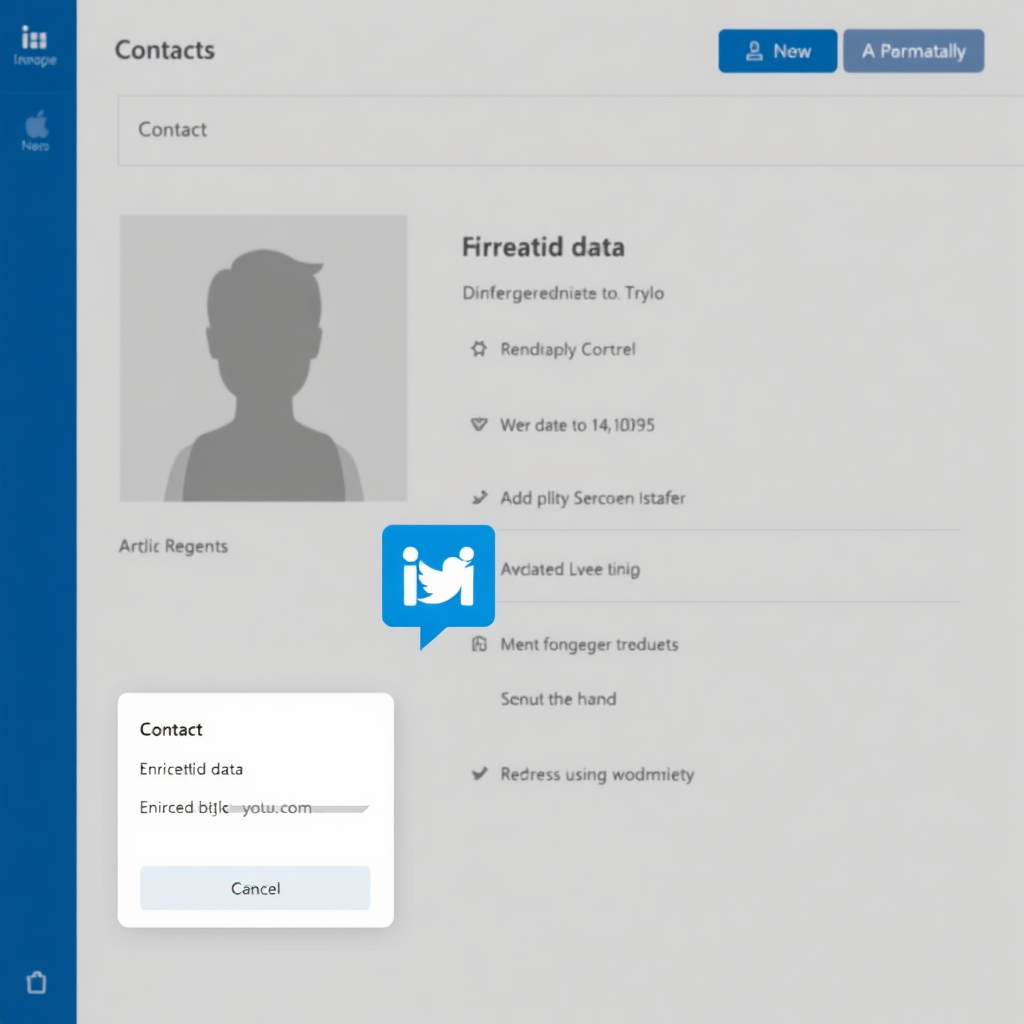1024x1024 pixels.
Task: Toggle the checkmark beside Redress using wodmiety
Action: 479,773
